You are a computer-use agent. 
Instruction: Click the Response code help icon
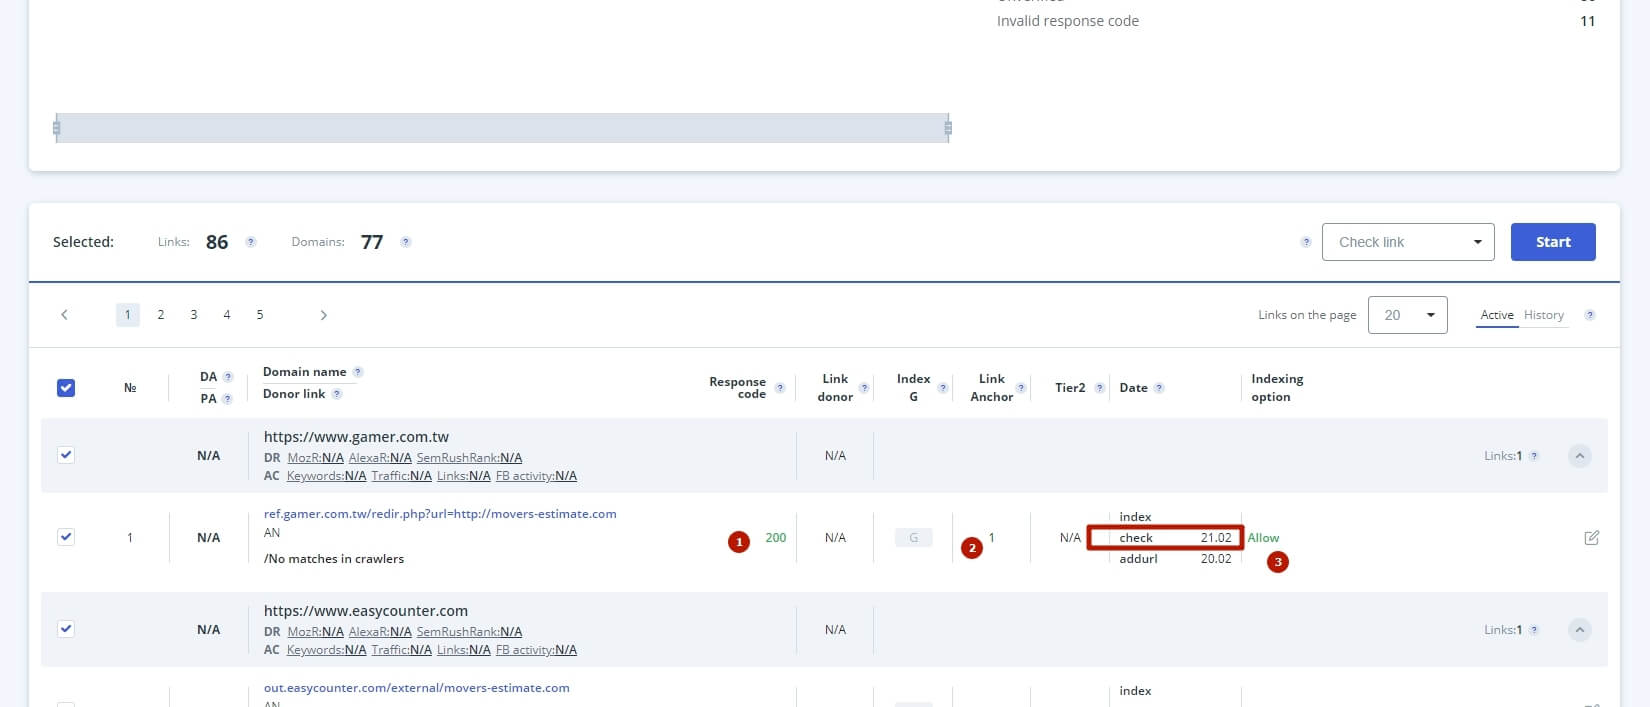pyautogui.click(x=780, y=388)
